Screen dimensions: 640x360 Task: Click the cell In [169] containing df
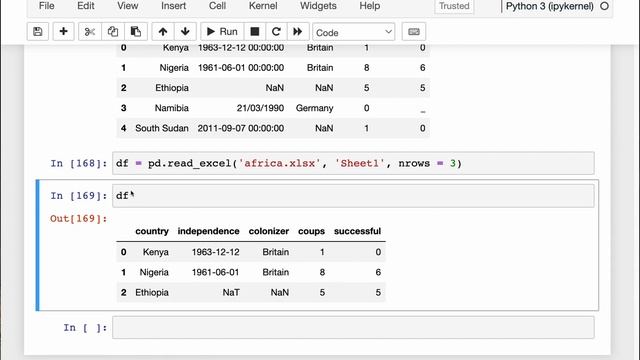click(x=353, y=196)
